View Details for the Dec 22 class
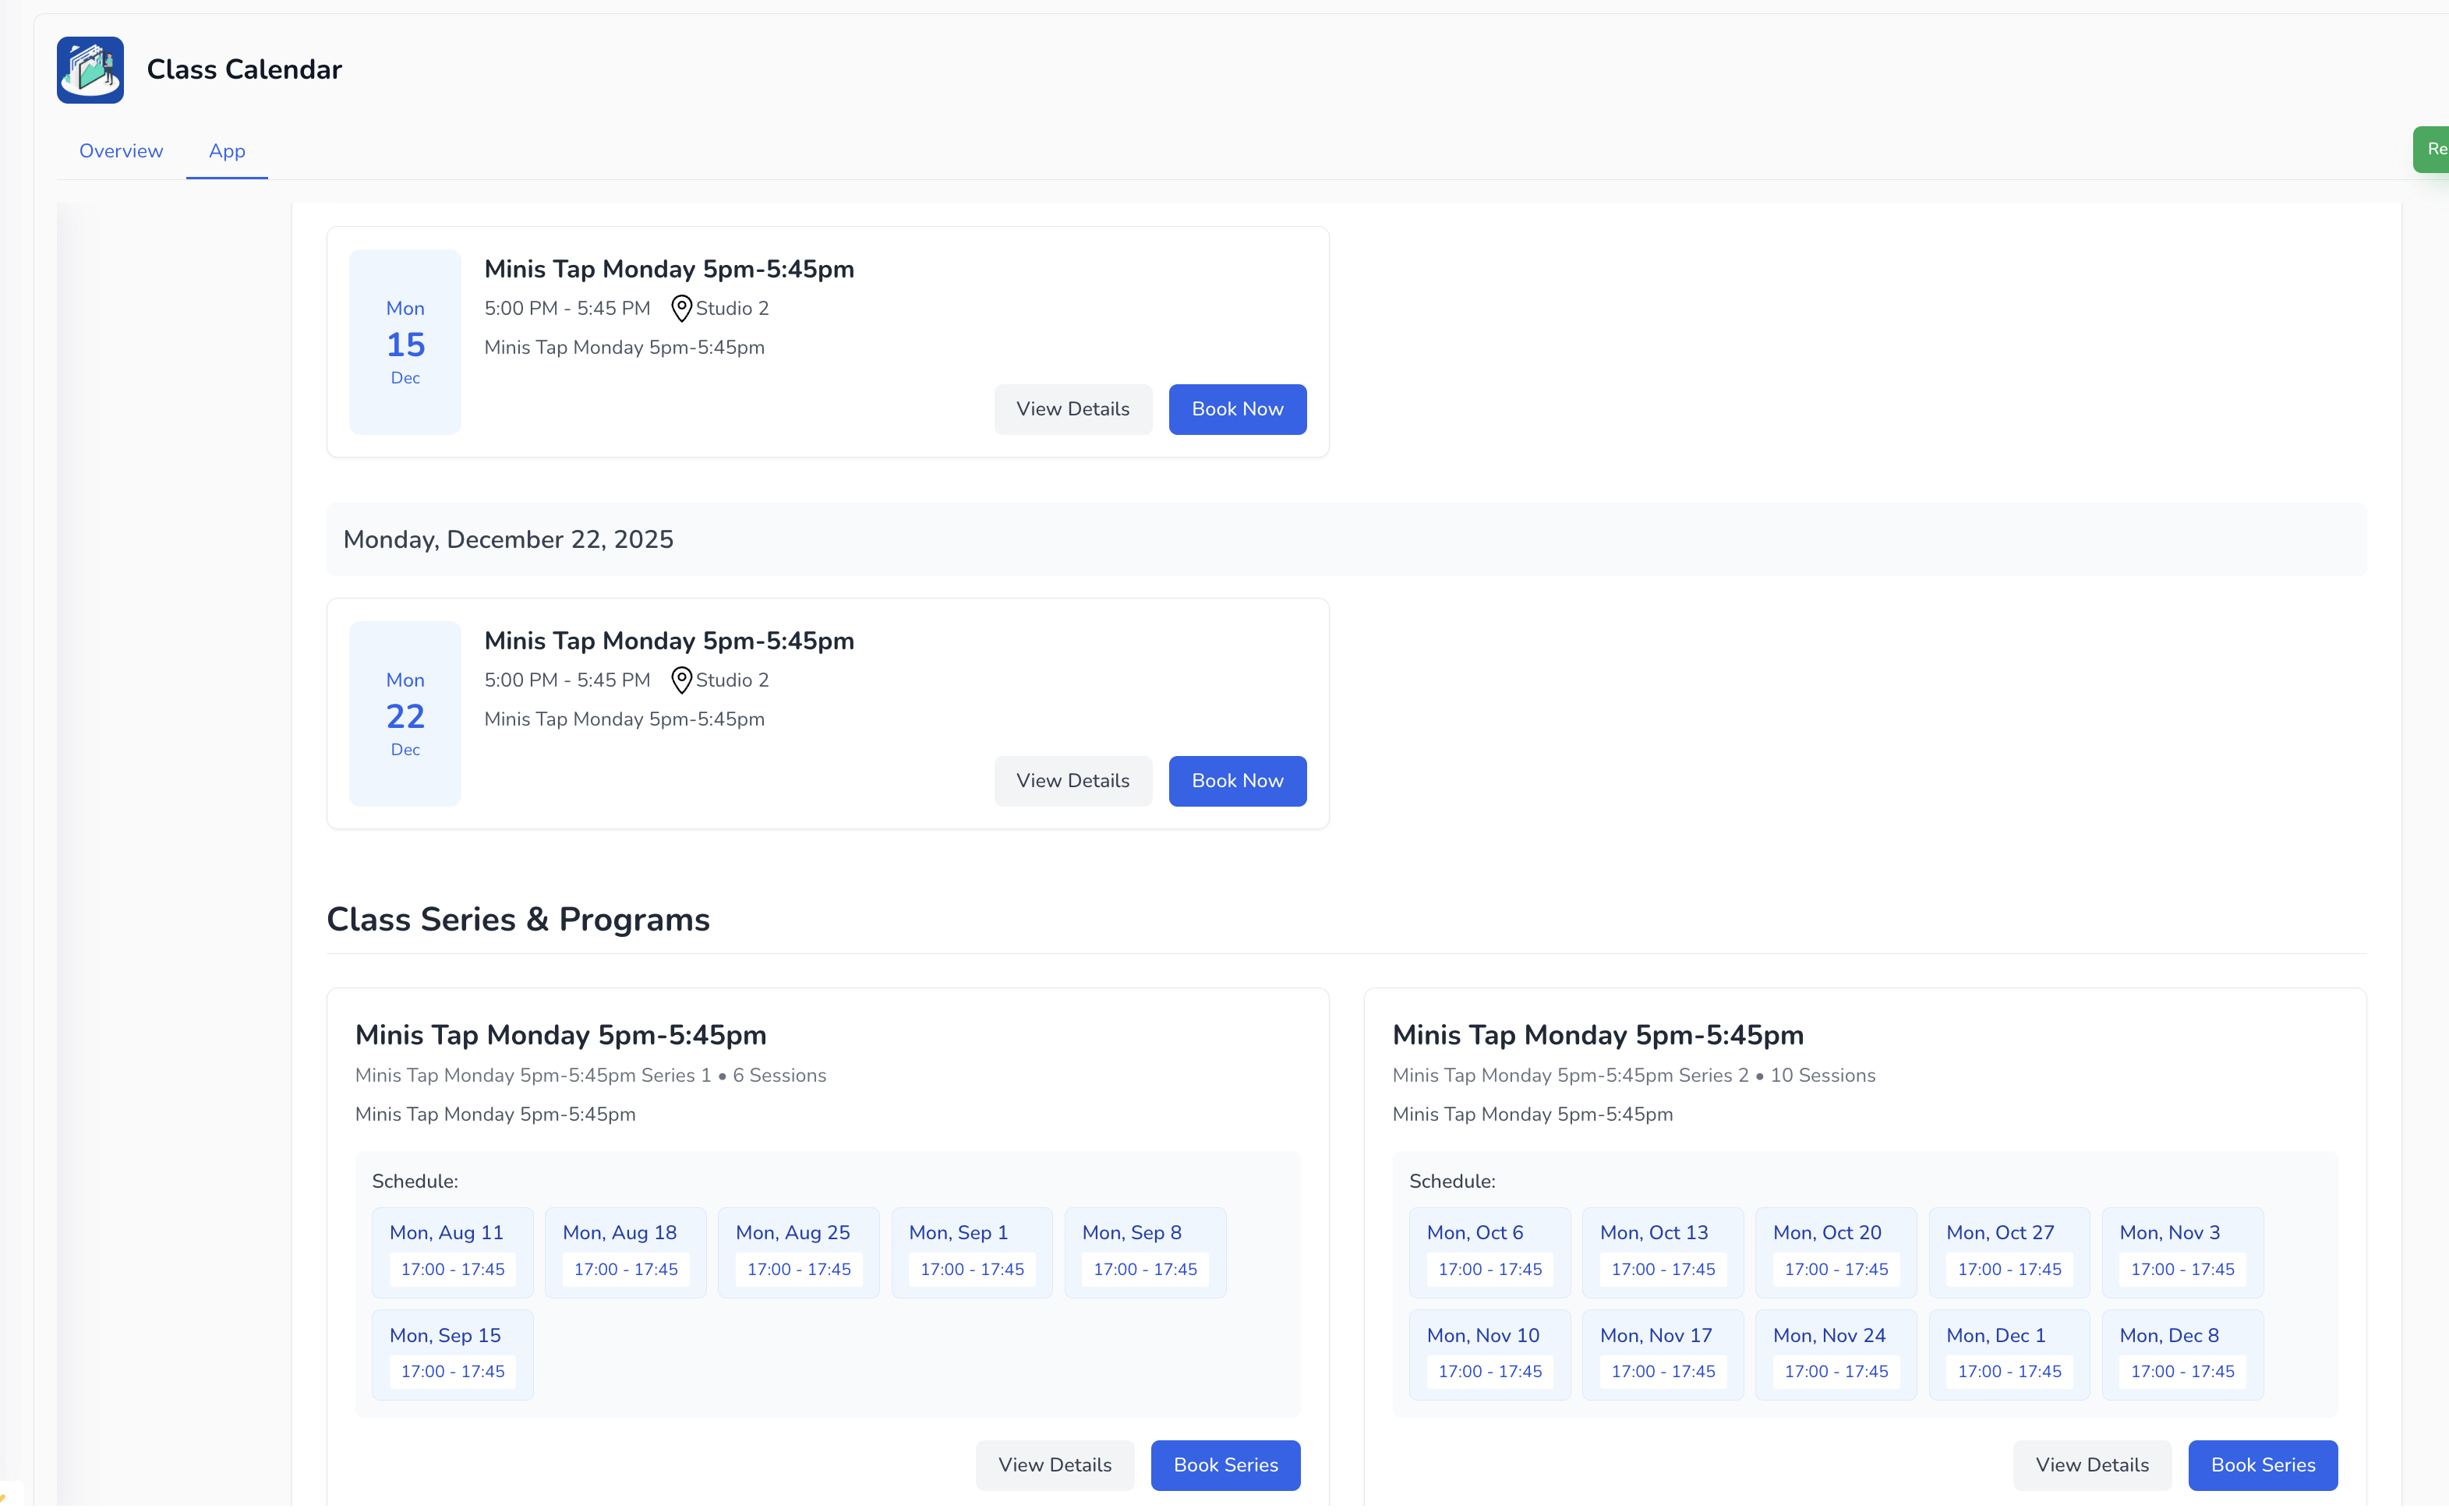 pyautogui.click(x=1072, y=782)
